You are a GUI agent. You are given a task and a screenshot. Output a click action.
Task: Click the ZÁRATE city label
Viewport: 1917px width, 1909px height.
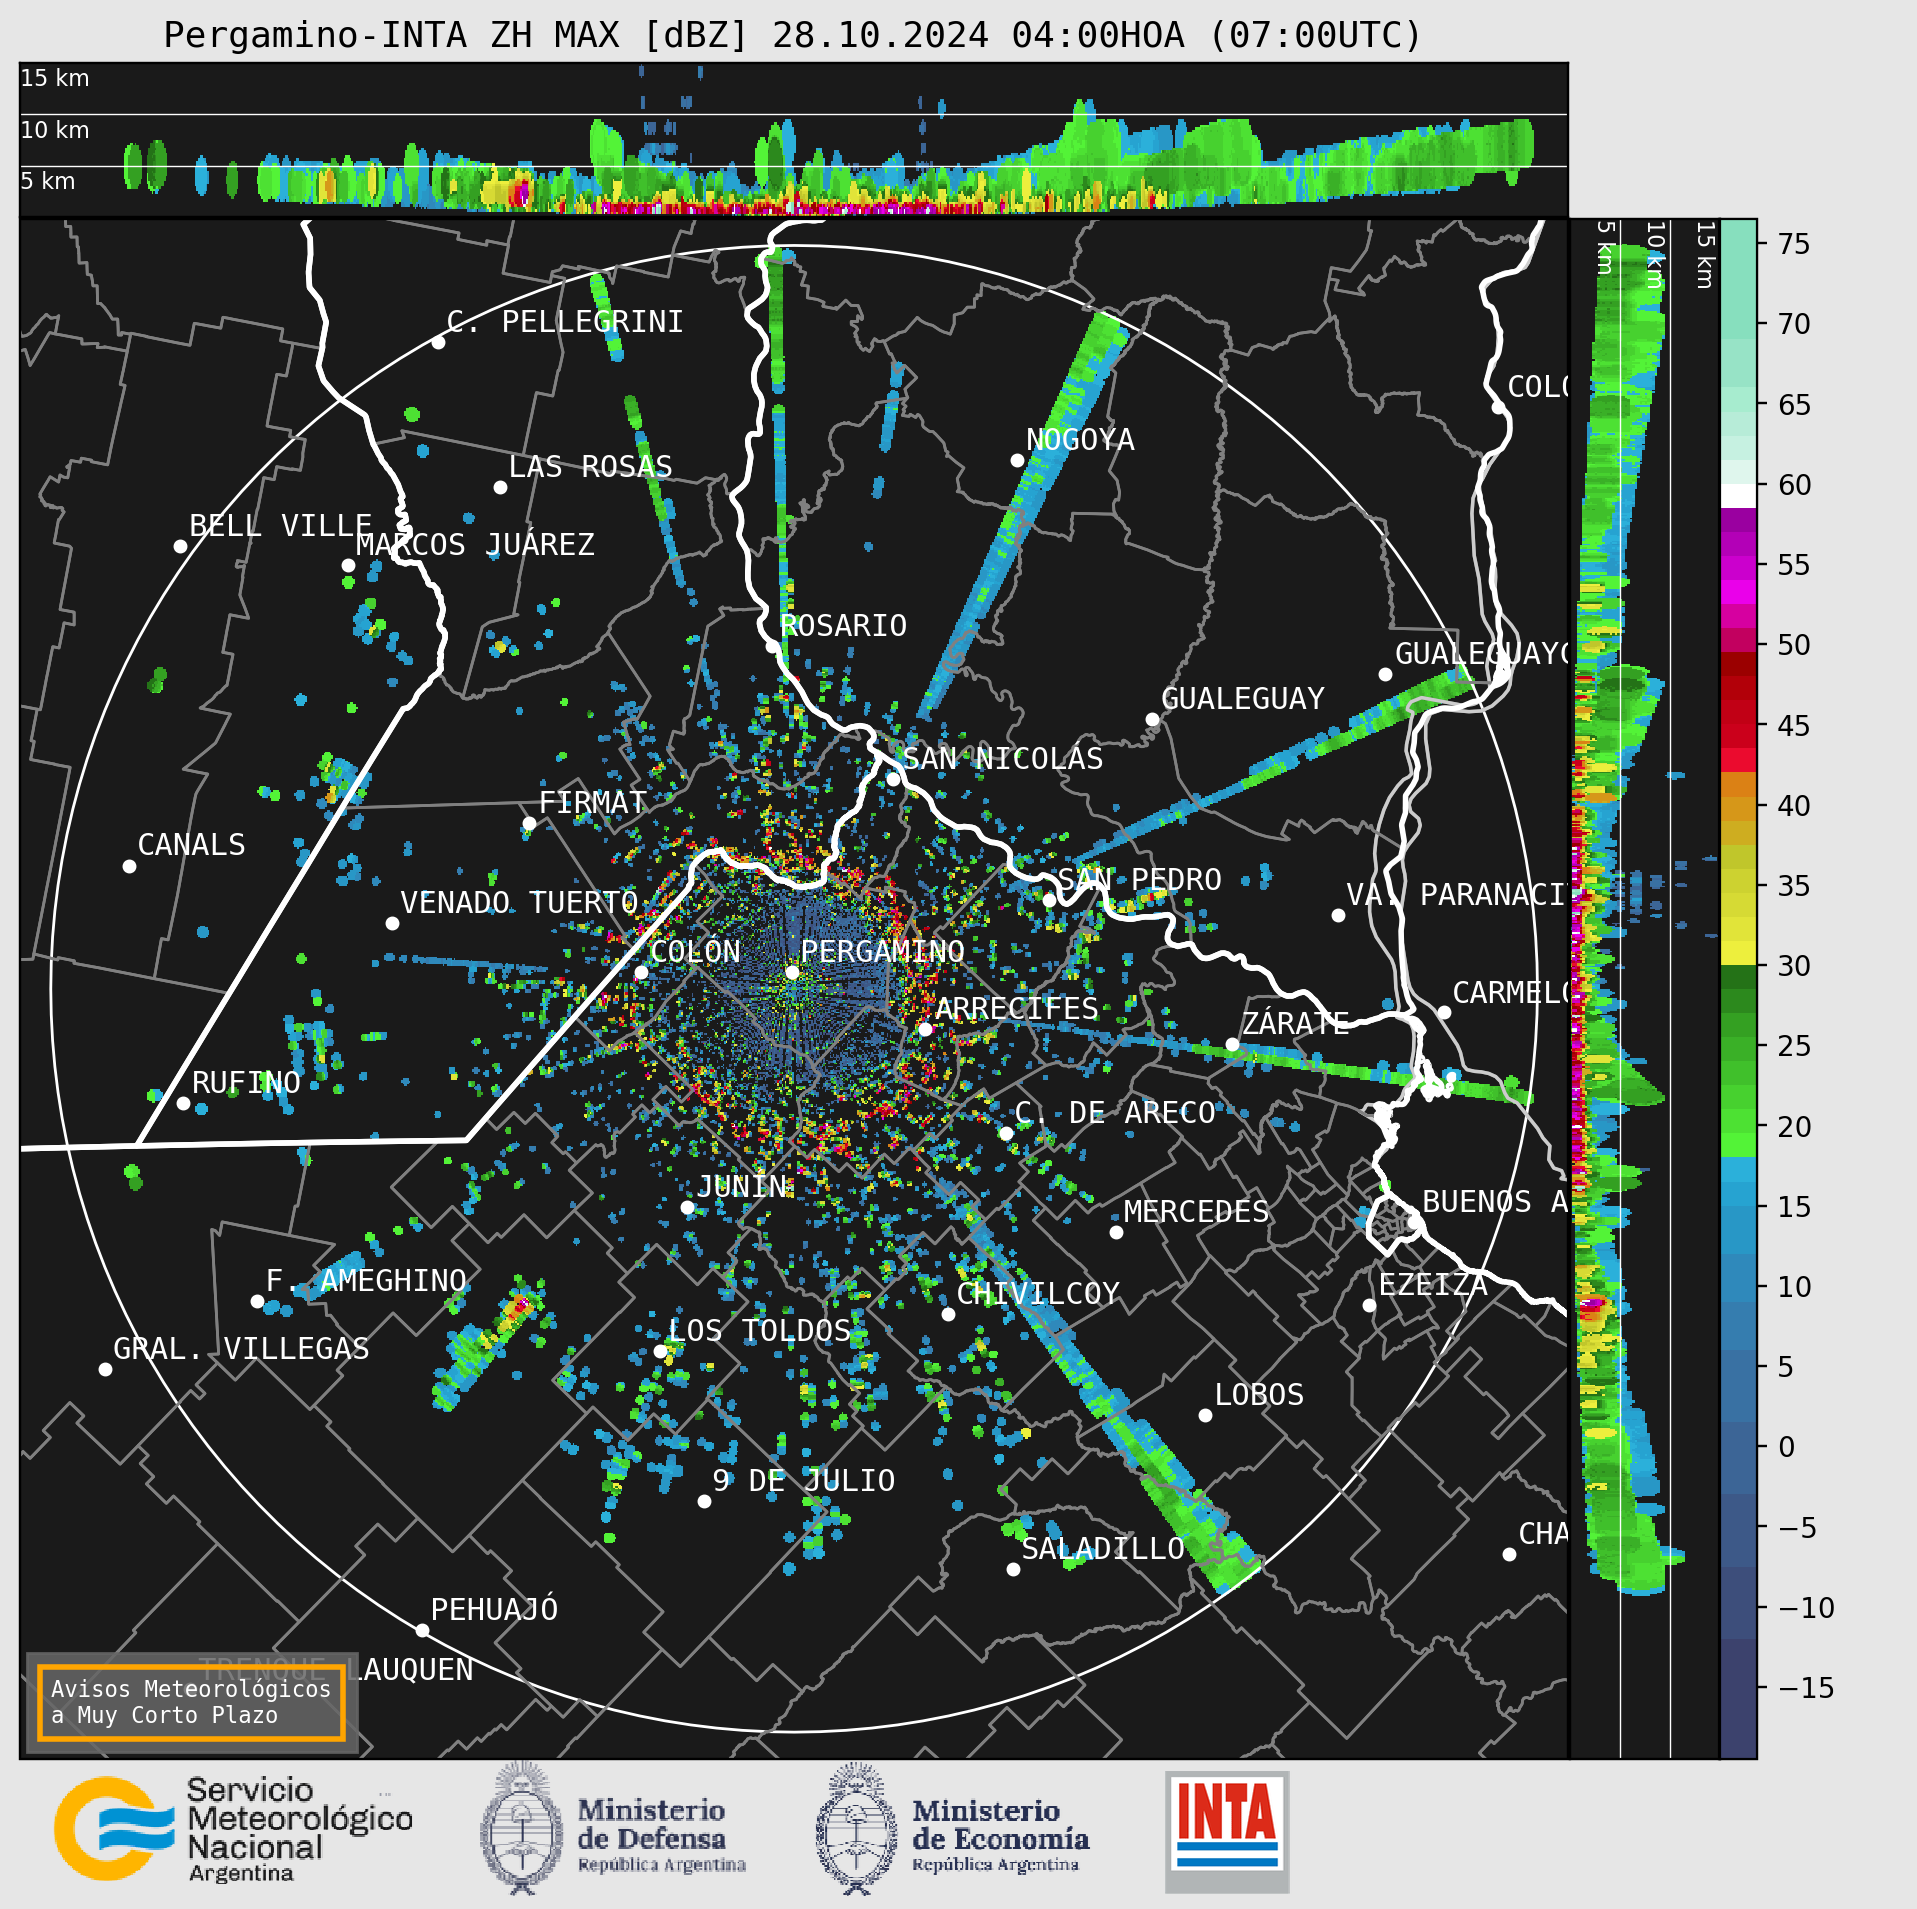click(1296, 1023)
